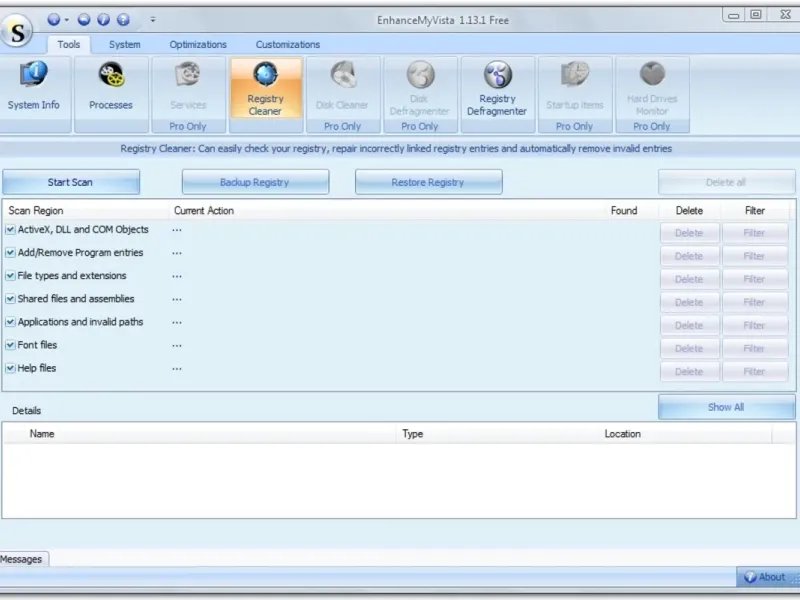This screenshot has width=800, height=600.
Task: Click the Backup Registry button
Action: click(x=255, y=182)
